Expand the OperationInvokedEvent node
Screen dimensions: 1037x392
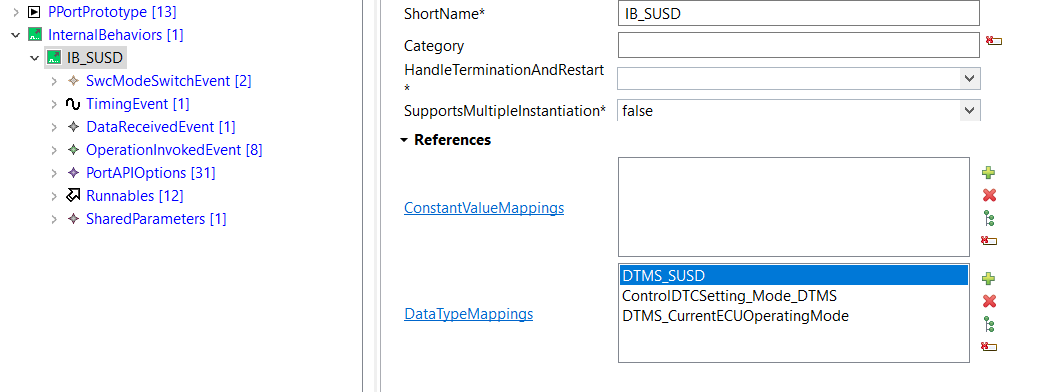54,150
